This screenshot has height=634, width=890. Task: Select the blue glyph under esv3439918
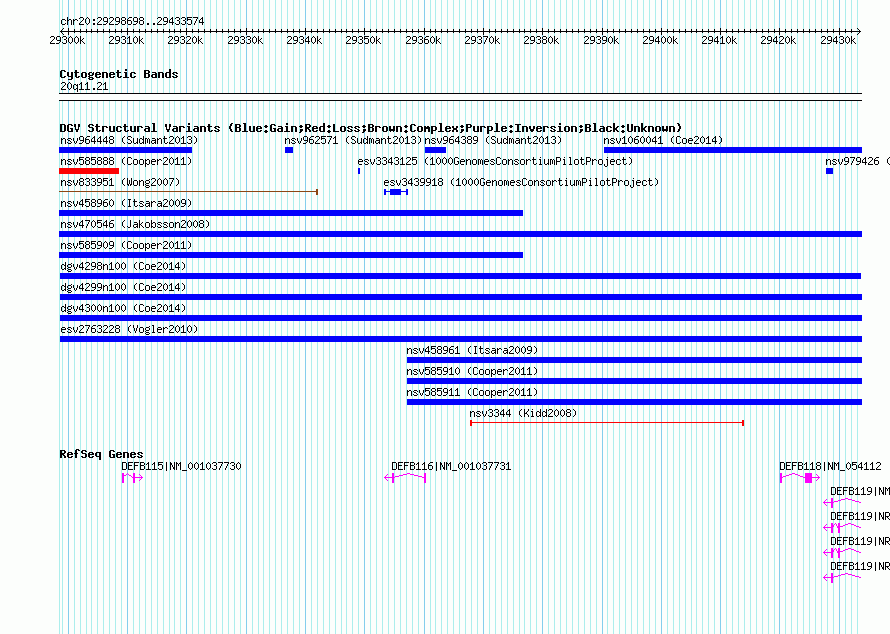(x=396, y=192)
